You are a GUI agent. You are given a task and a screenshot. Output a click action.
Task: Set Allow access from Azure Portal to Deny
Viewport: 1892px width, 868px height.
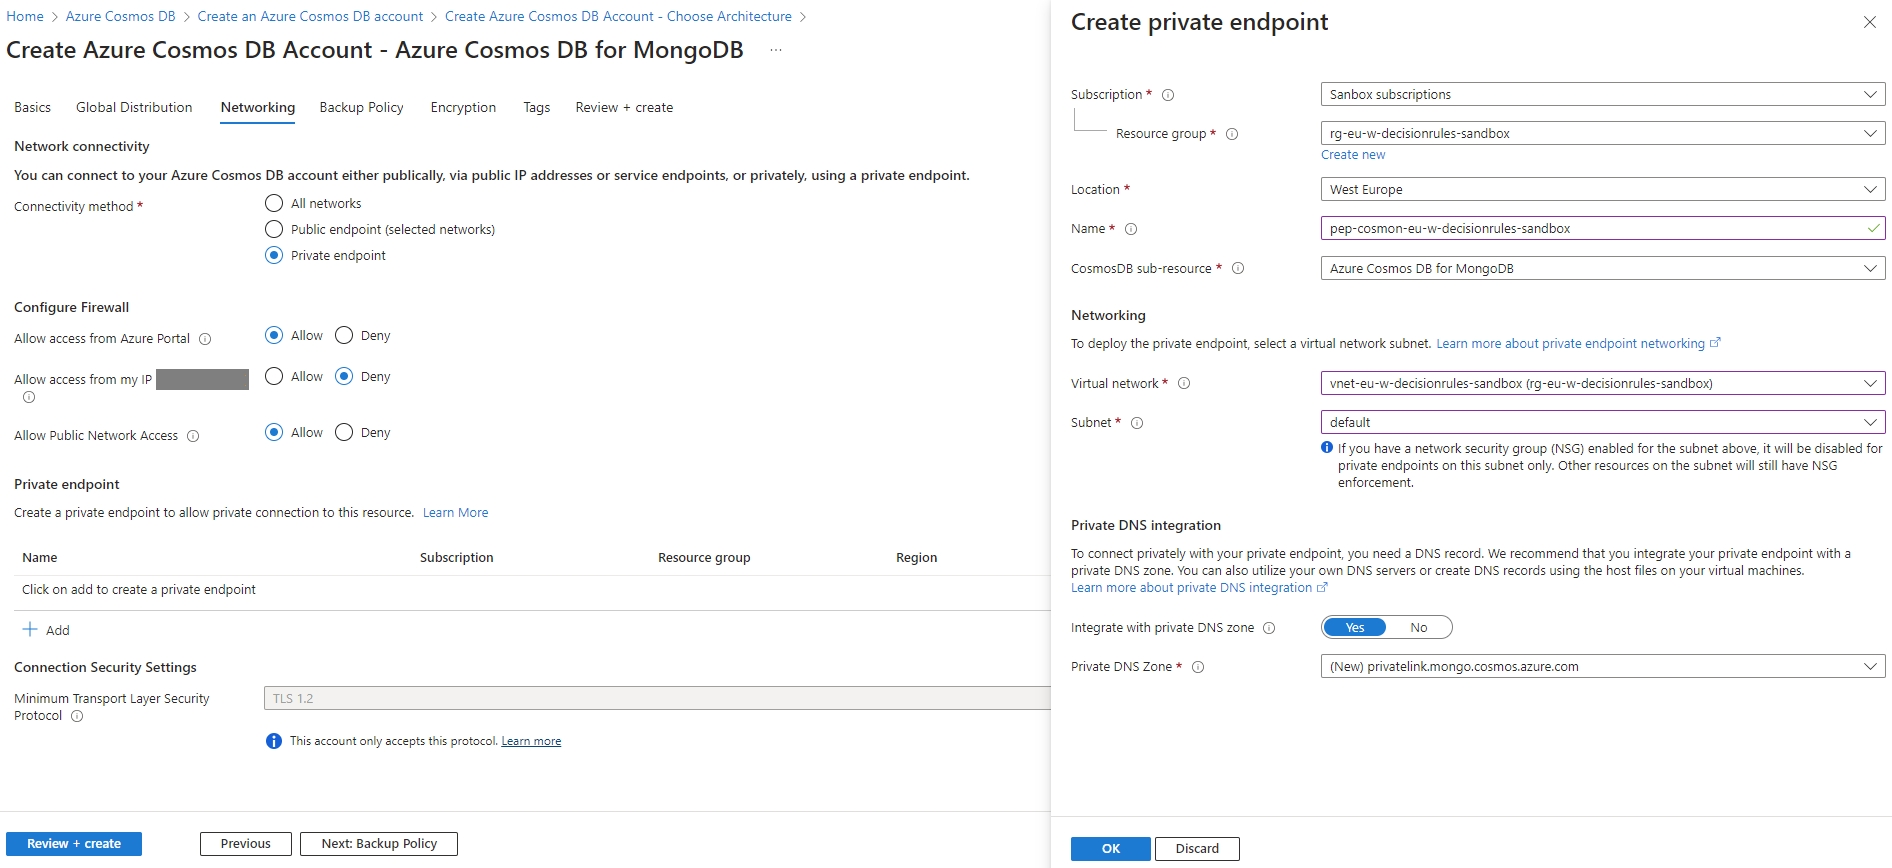(x=344, y=335)
